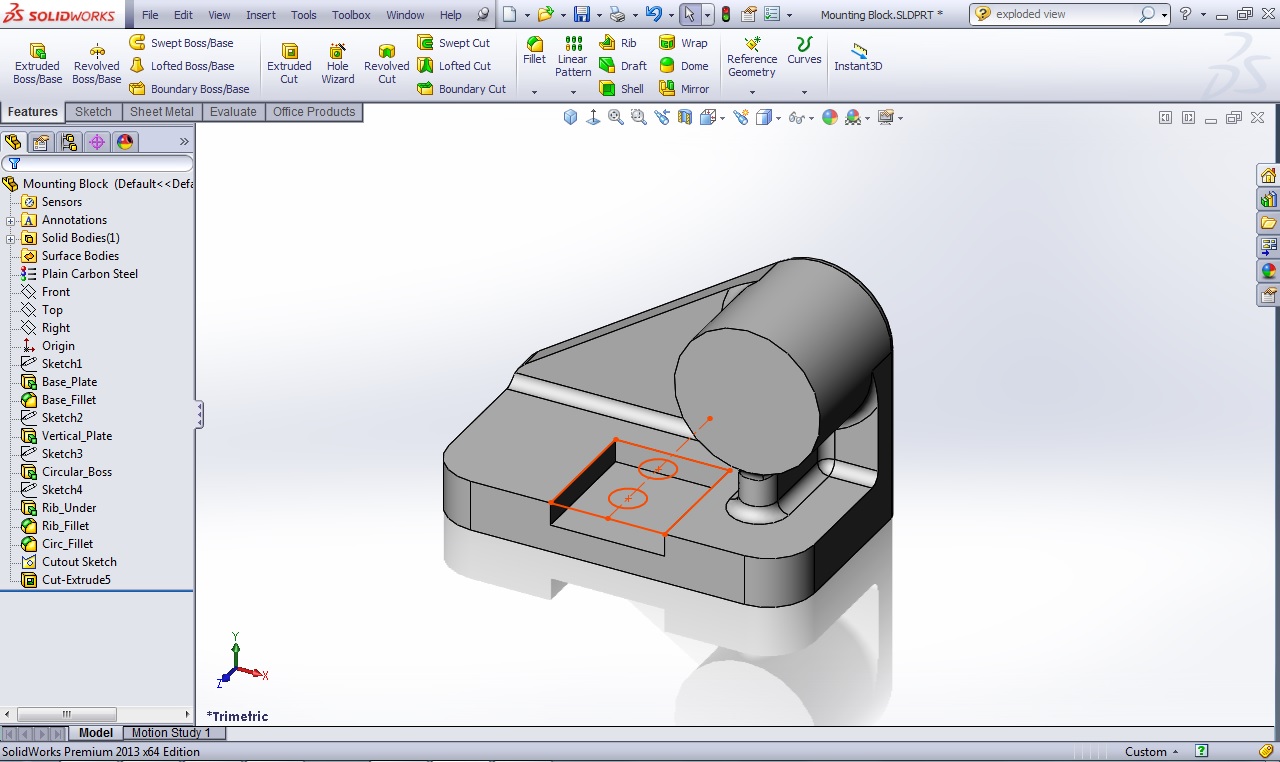The width and height of the screenshot is (1280, 762).
Task: Click the Save icon in title toolbar
Action: 581,14
